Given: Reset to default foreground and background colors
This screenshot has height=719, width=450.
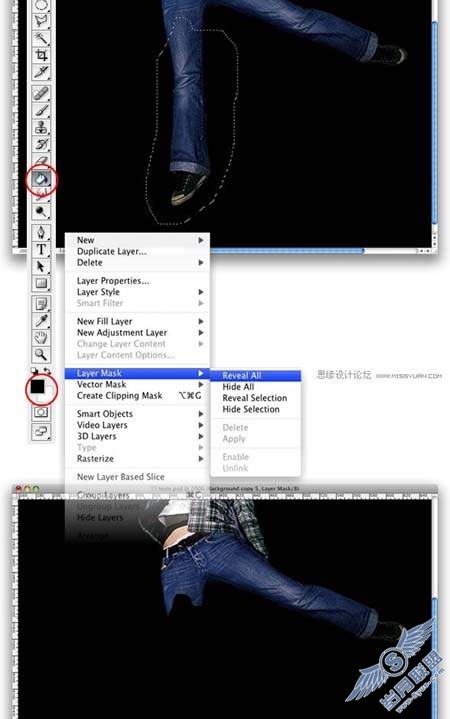Looking at the screenshot, I should pos(34,370).
